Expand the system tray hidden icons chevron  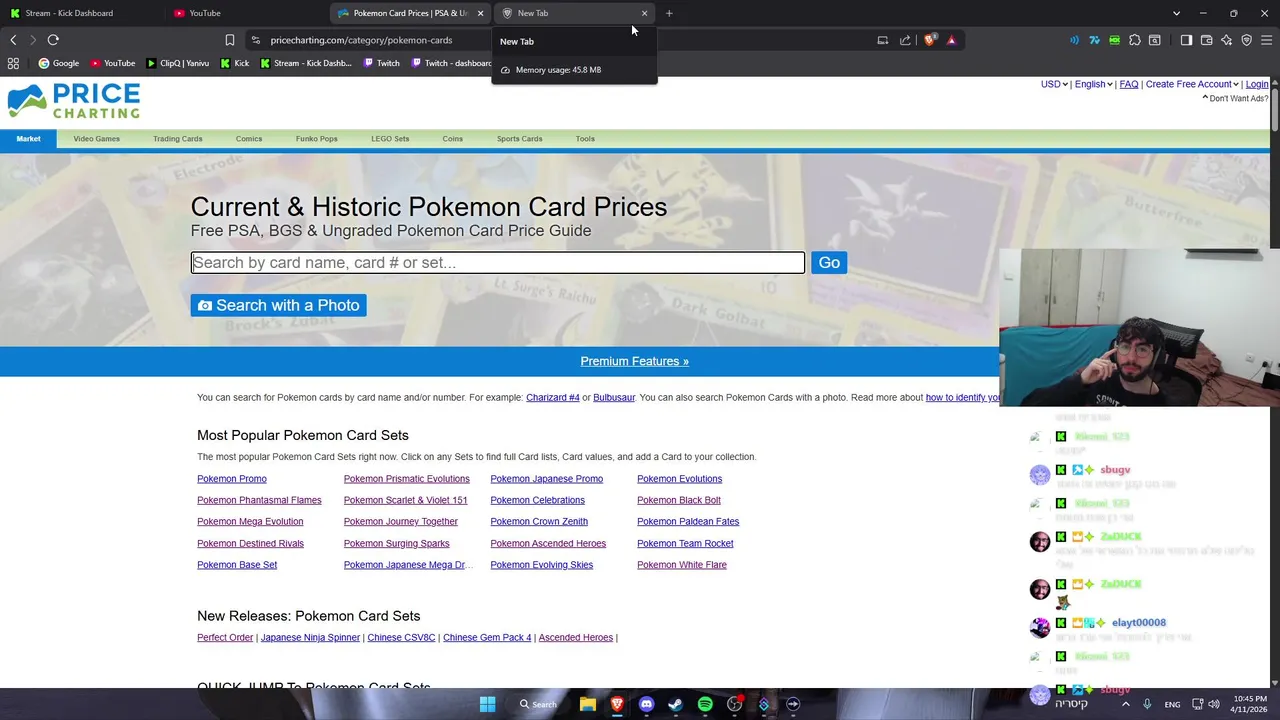click(x=1125, y=704)
